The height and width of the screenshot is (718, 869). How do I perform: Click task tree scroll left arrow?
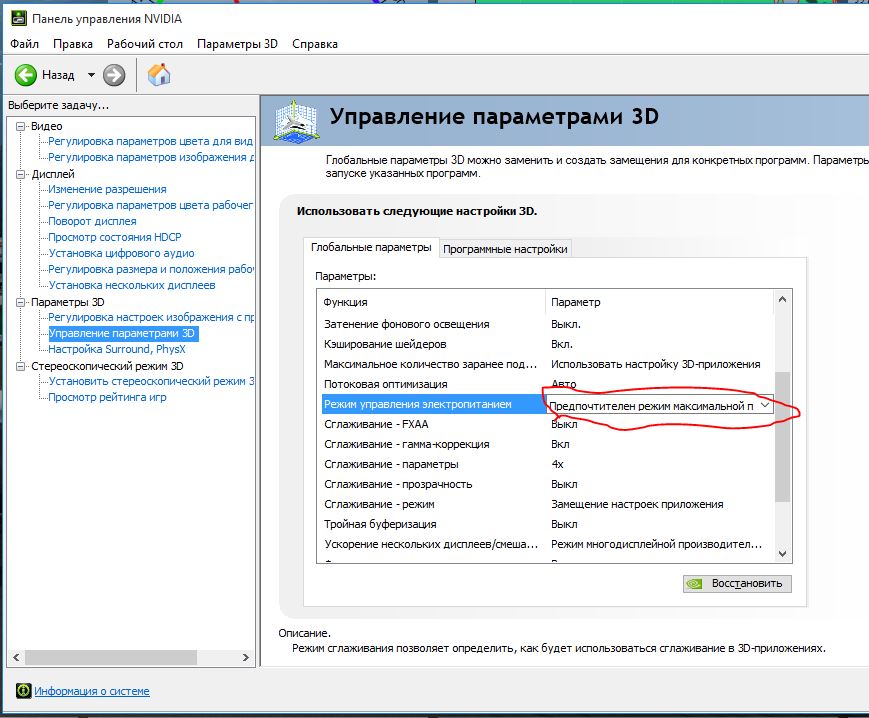tap(16, 658)
